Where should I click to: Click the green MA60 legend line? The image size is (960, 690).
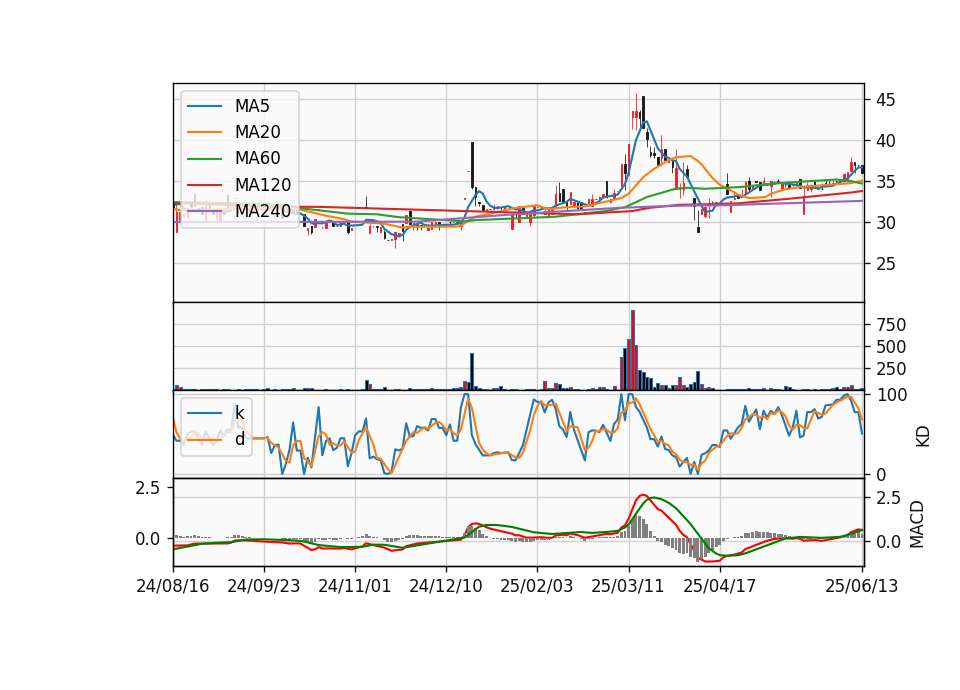click(x=204, y=159)
